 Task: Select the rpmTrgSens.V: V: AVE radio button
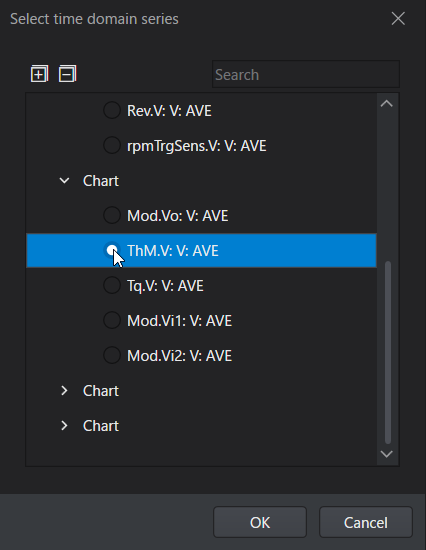point(112,146)
